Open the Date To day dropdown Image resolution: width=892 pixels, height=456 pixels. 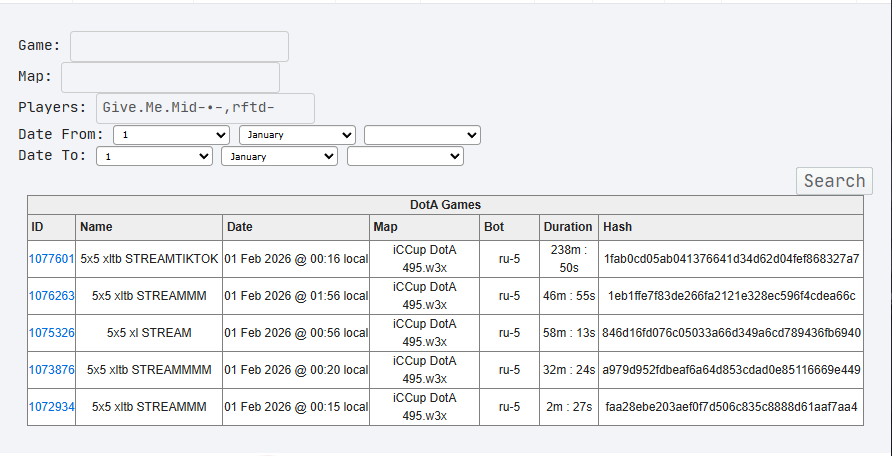(x=155, y=156)
